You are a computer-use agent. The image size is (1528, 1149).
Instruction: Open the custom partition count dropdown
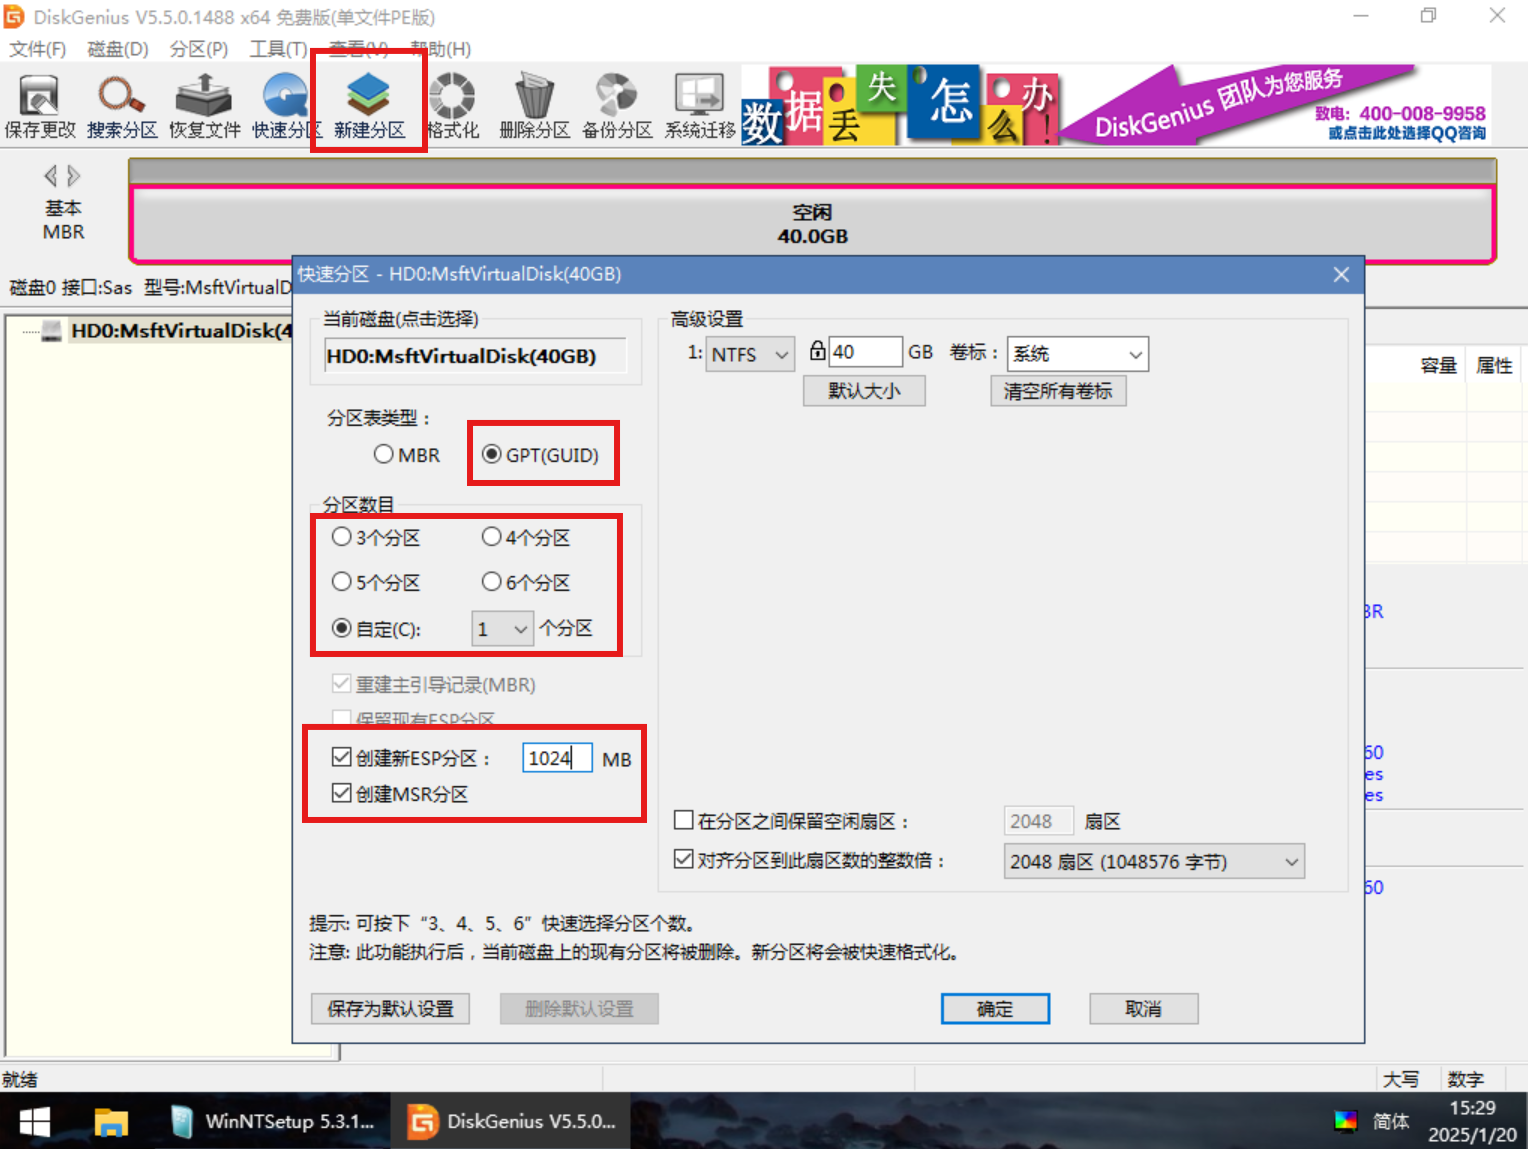503,629
